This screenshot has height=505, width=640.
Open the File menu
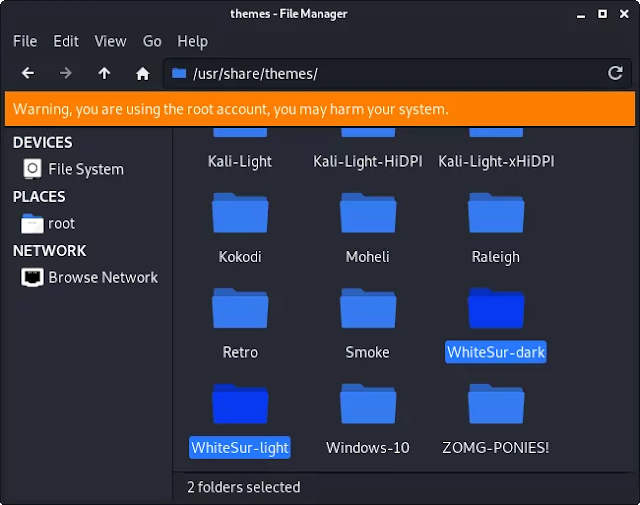coord(25,41)
